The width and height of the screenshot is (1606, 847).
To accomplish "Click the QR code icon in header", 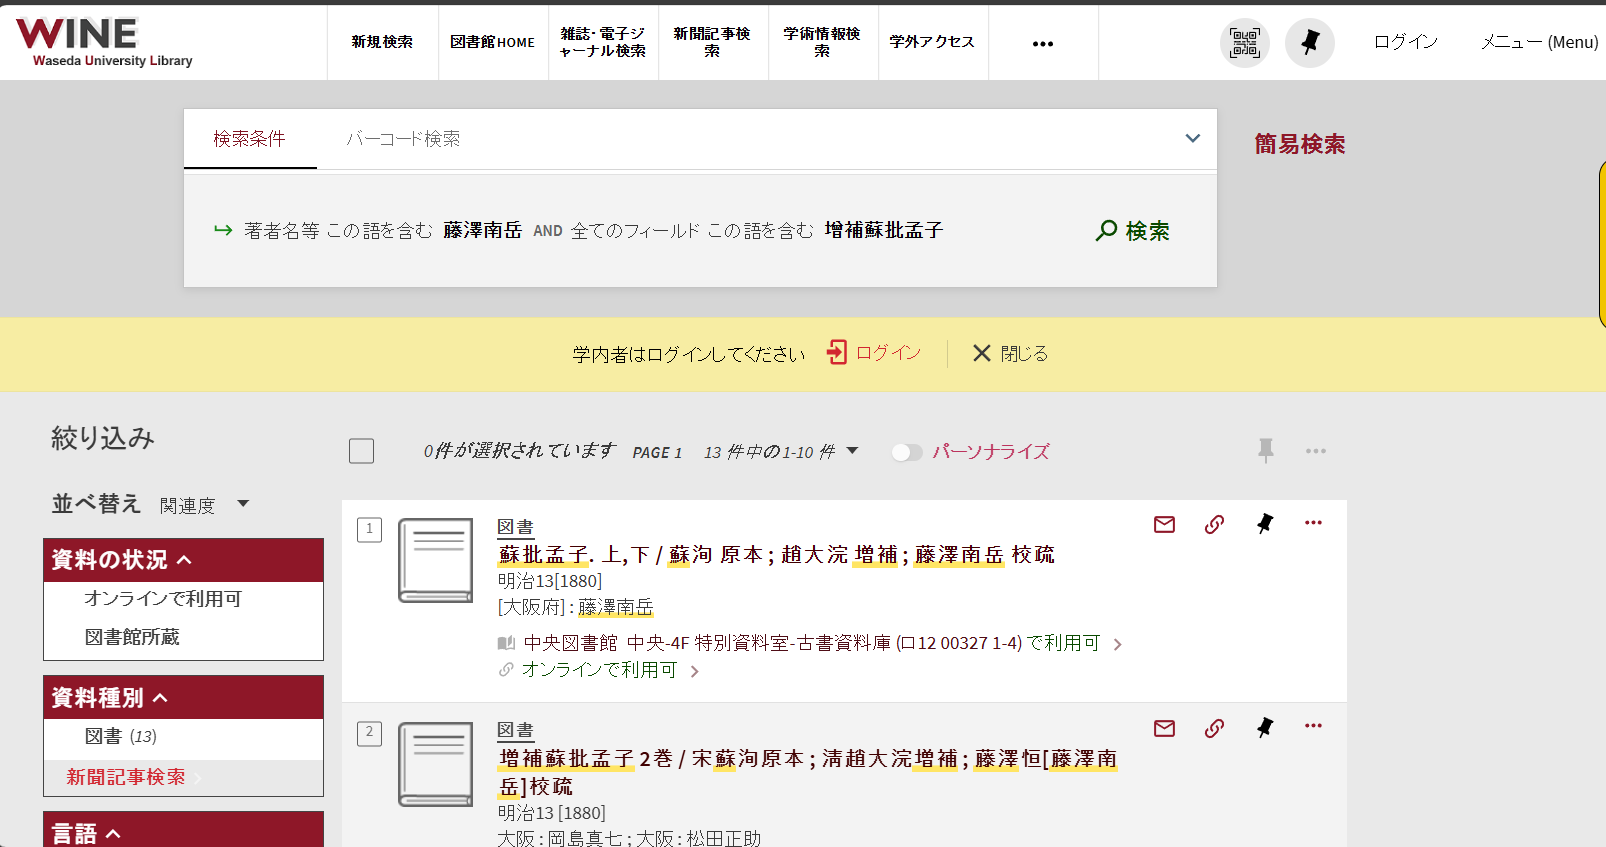I will pyautogui.click(x=1244, y=43).
